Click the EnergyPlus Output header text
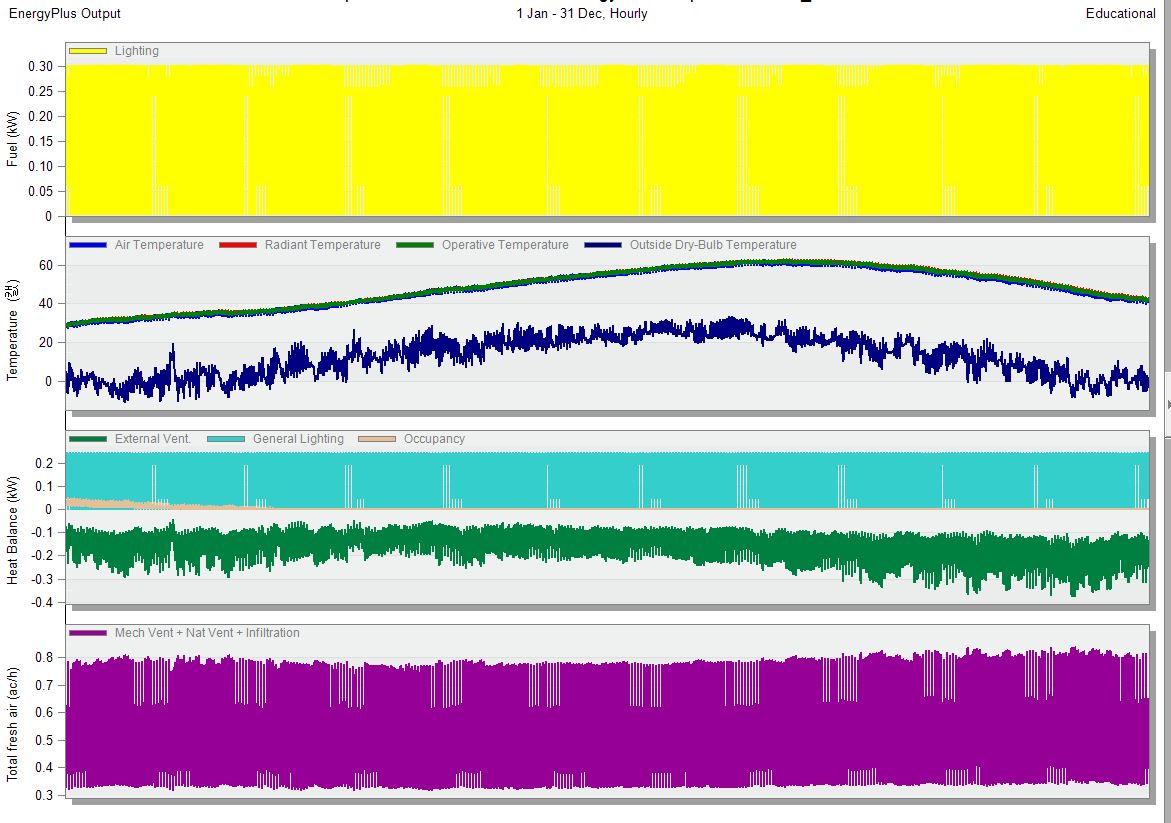Screen dimensions: 1171x823 pos(65,14)
